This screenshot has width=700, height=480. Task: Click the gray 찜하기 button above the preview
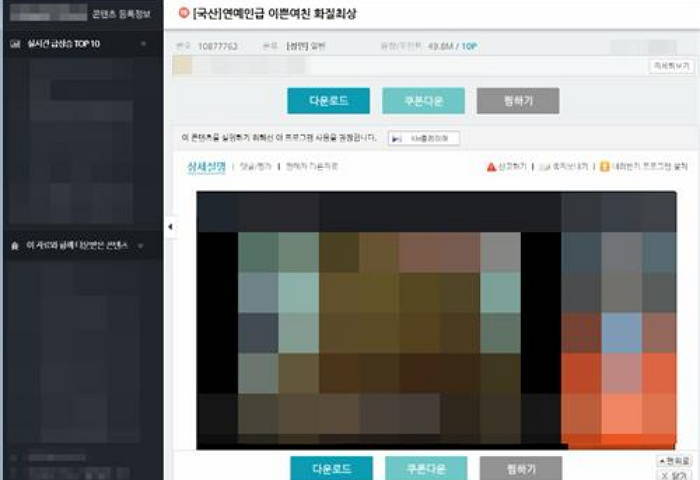518,101
